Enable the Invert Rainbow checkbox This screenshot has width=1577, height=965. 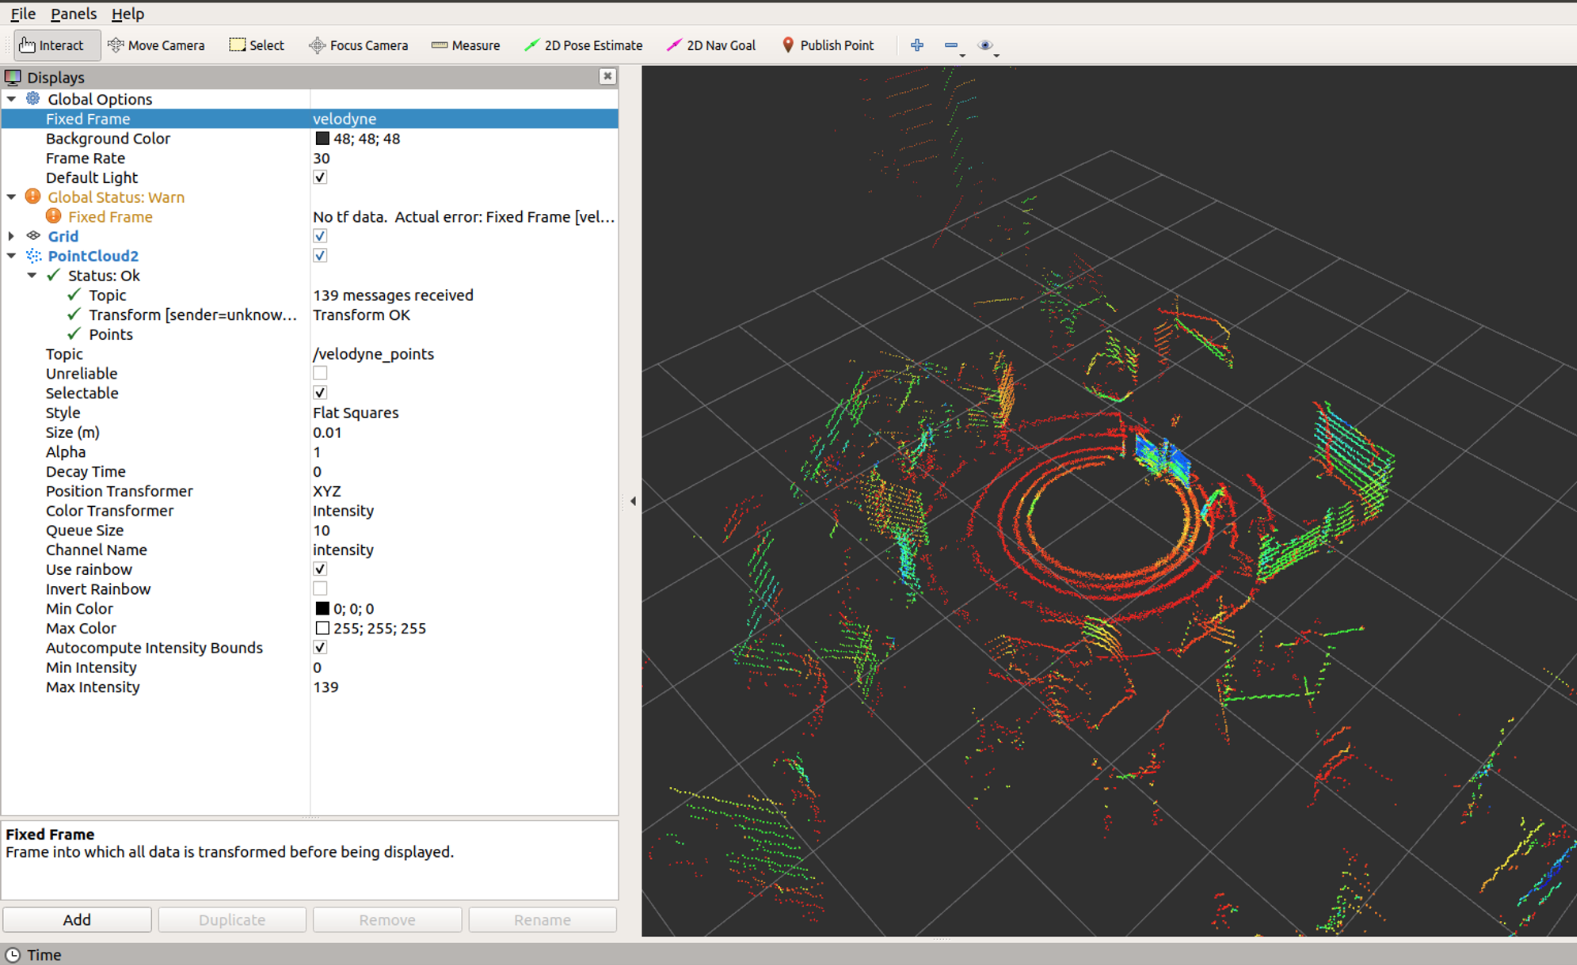(x=320, y=589)
